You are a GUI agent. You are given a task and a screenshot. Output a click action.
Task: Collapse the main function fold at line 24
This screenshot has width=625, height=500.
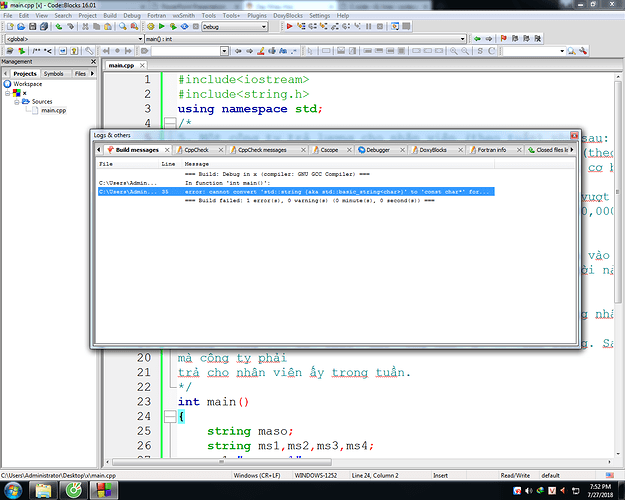(169, 417)
